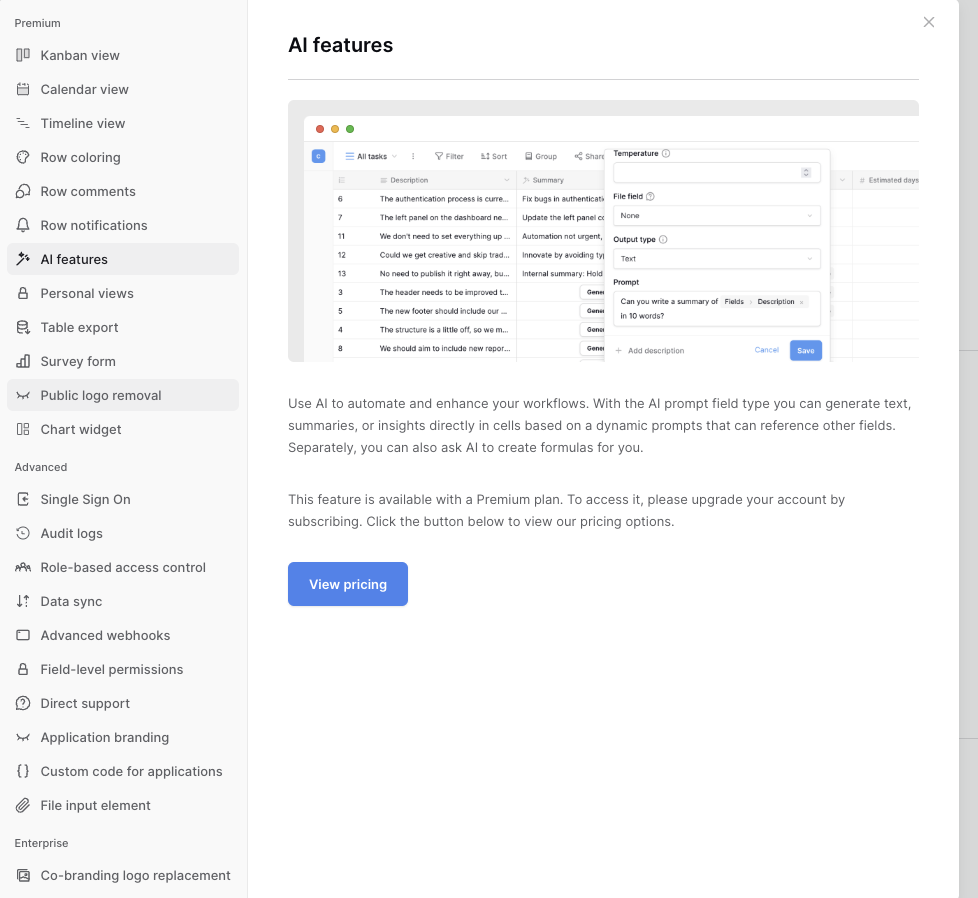This screenshot has width=978, height=898.
Task: Click the AI features preview screenshot
Action: click(x=603, y=231)
